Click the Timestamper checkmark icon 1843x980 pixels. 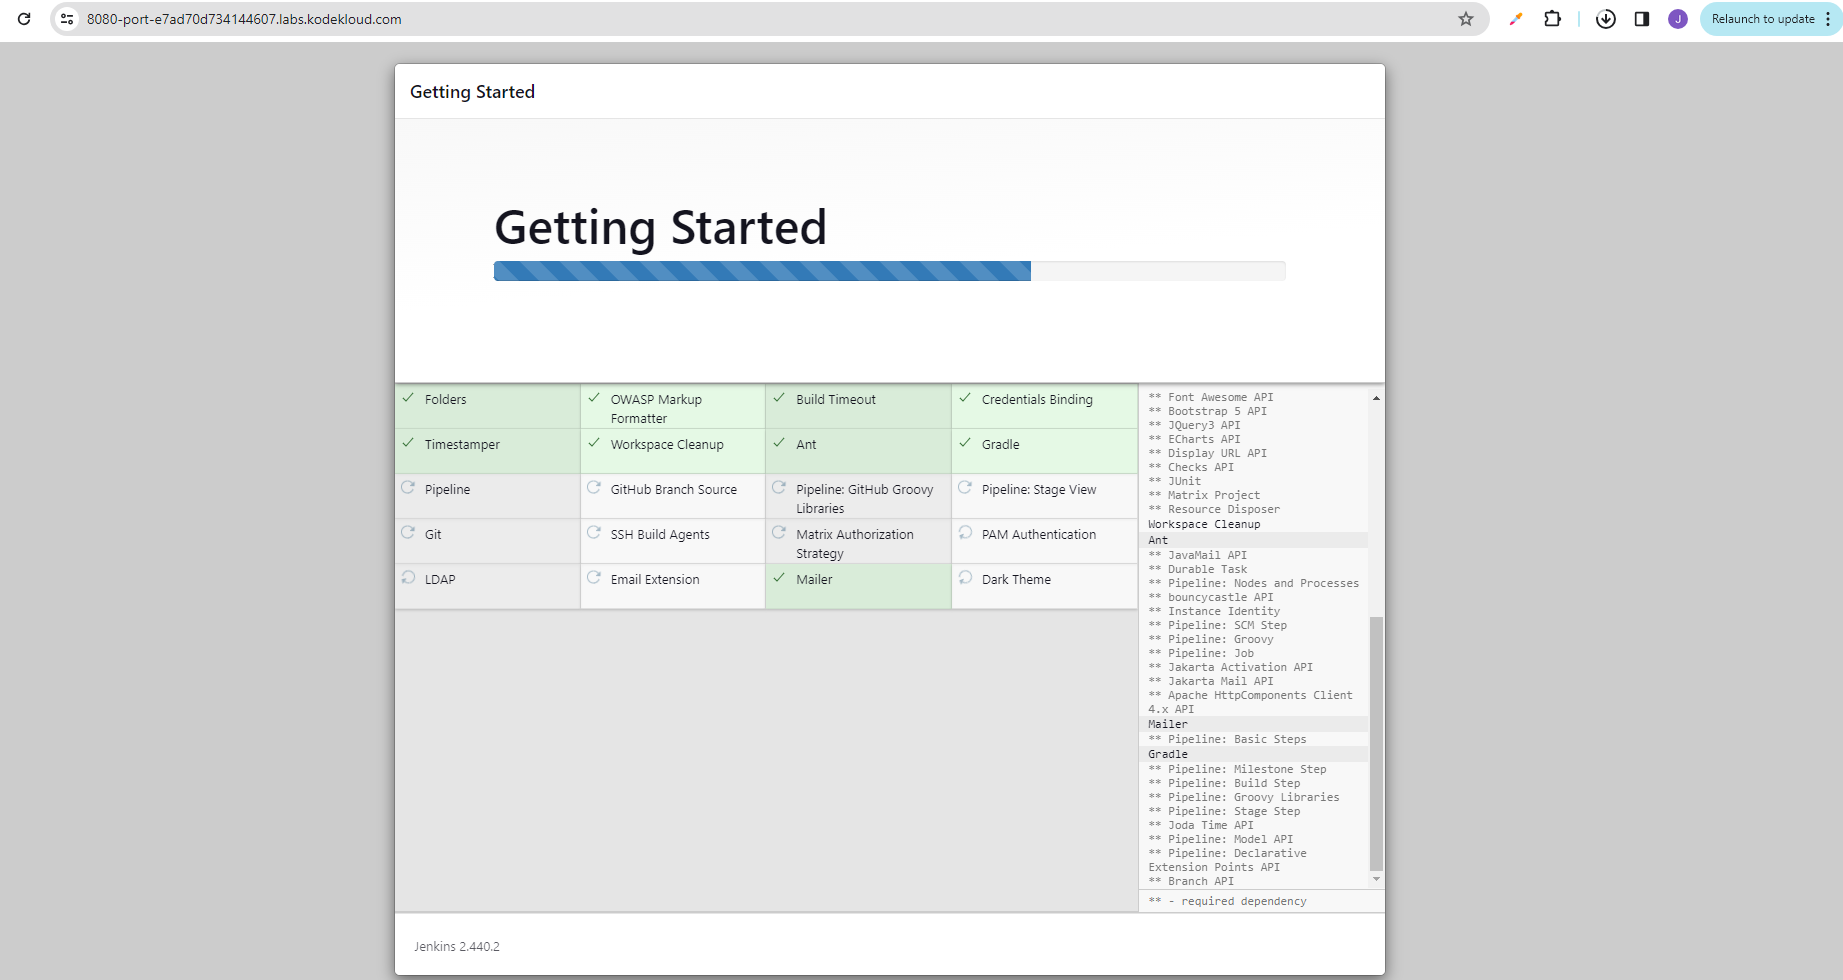click(x=408, y=443)
